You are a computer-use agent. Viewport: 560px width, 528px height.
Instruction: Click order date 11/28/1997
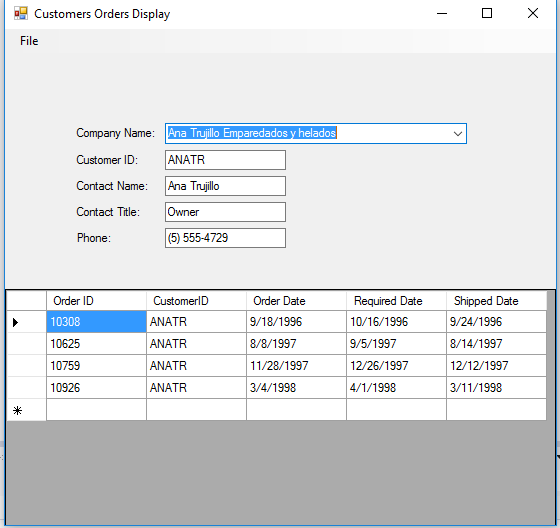pos(296,366)
